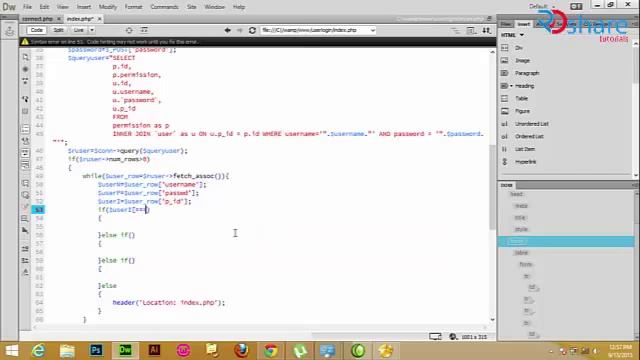Select line number 53 in gutter

coord(39,210)
